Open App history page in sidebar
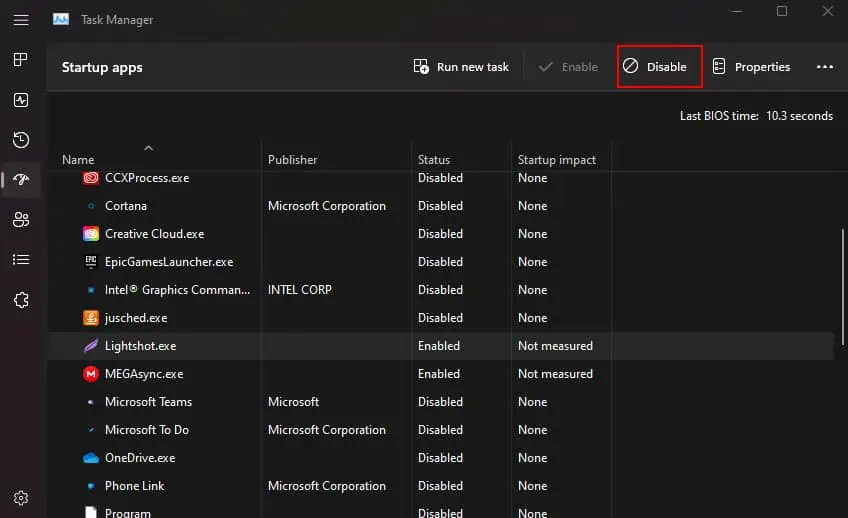 coord(21,140)
